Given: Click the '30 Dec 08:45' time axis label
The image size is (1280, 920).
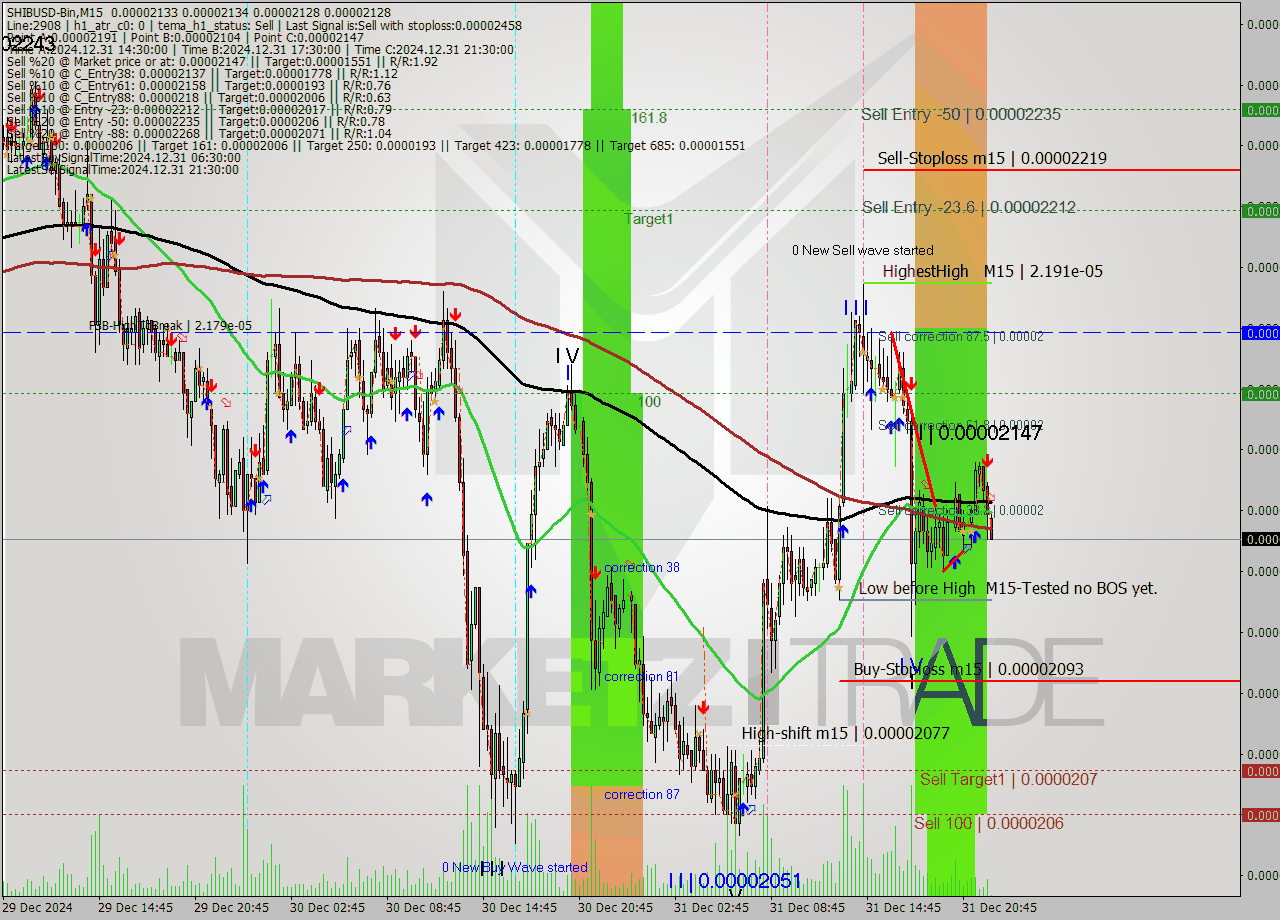Looking at the screenshot, I should point(423,908).
